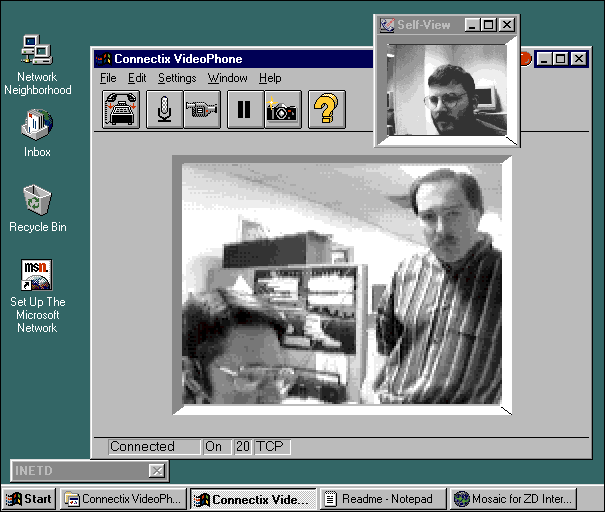Toggle the video camera button
Viewport: 605px width, 512px height.
201,109
